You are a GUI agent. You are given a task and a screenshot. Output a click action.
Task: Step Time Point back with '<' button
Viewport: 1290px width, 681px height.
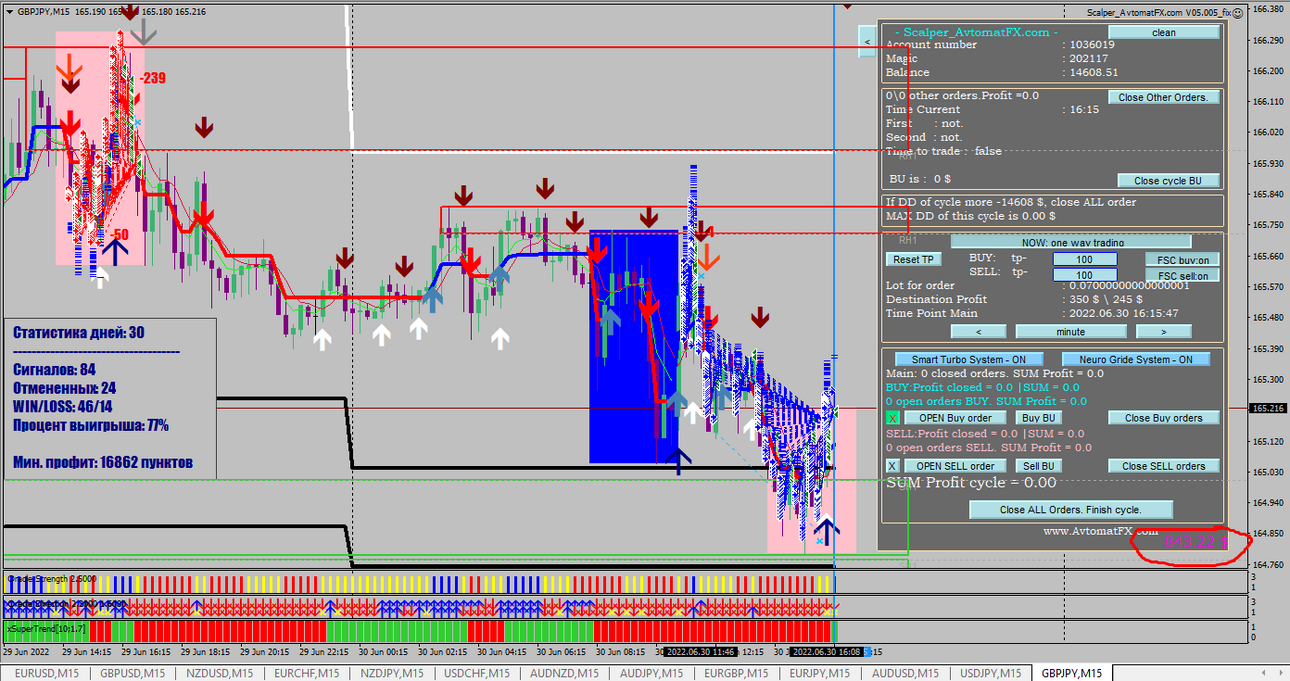977,331
